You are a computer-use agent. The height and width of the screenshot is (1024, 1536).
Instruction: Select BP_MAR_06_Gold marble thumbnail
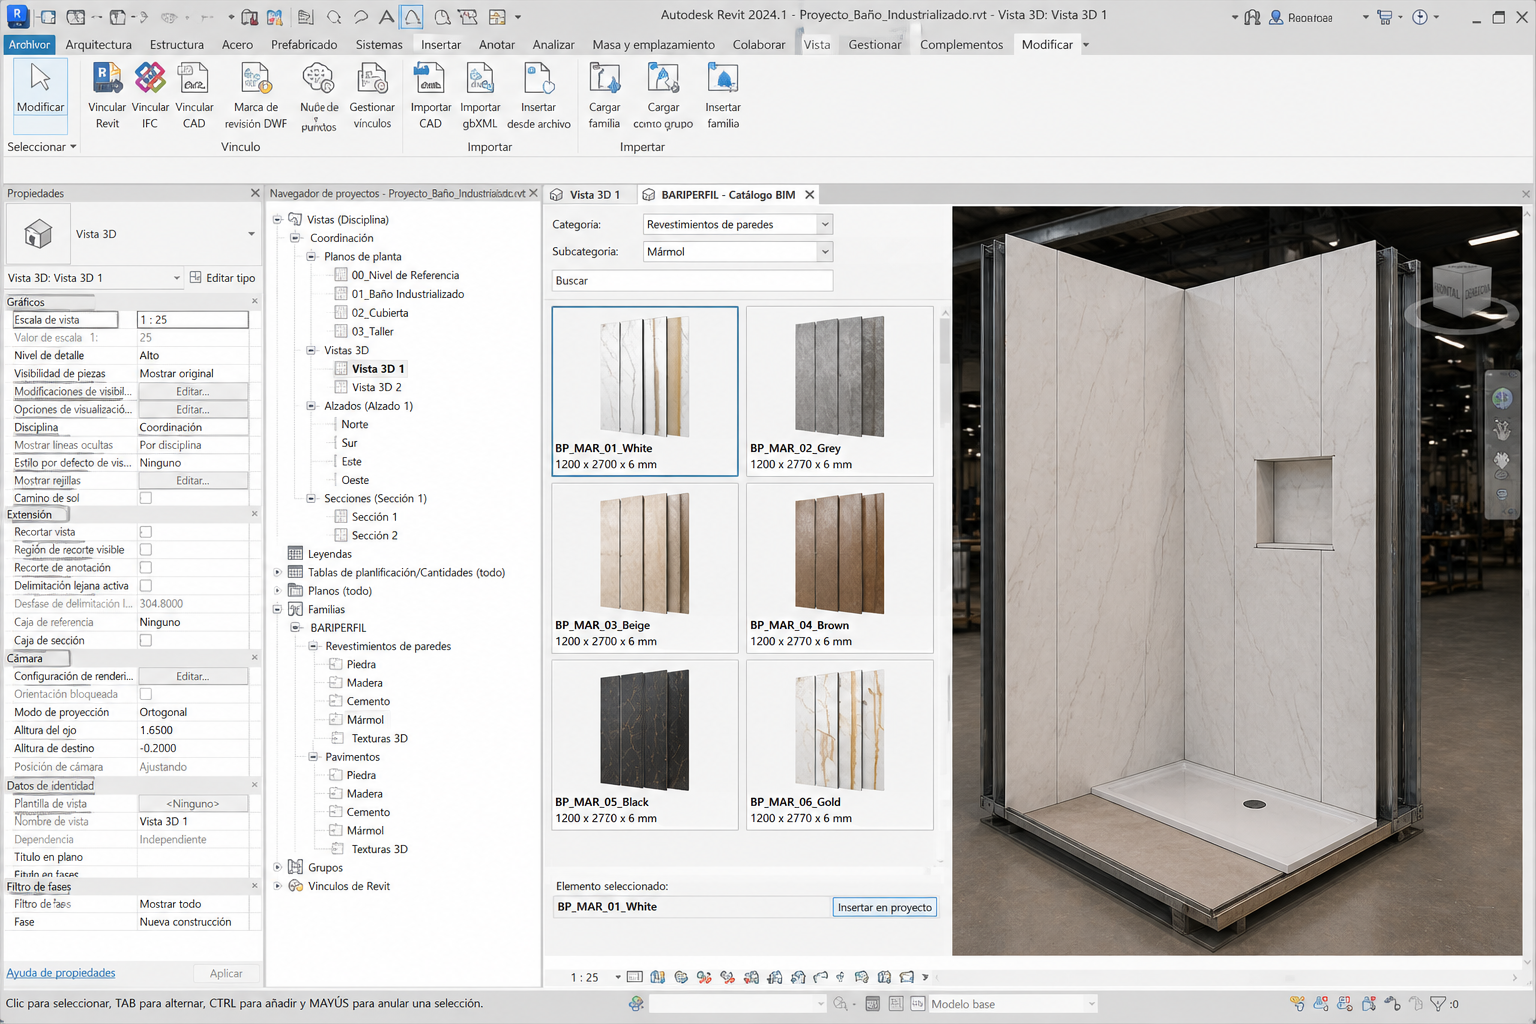[839, 745]
